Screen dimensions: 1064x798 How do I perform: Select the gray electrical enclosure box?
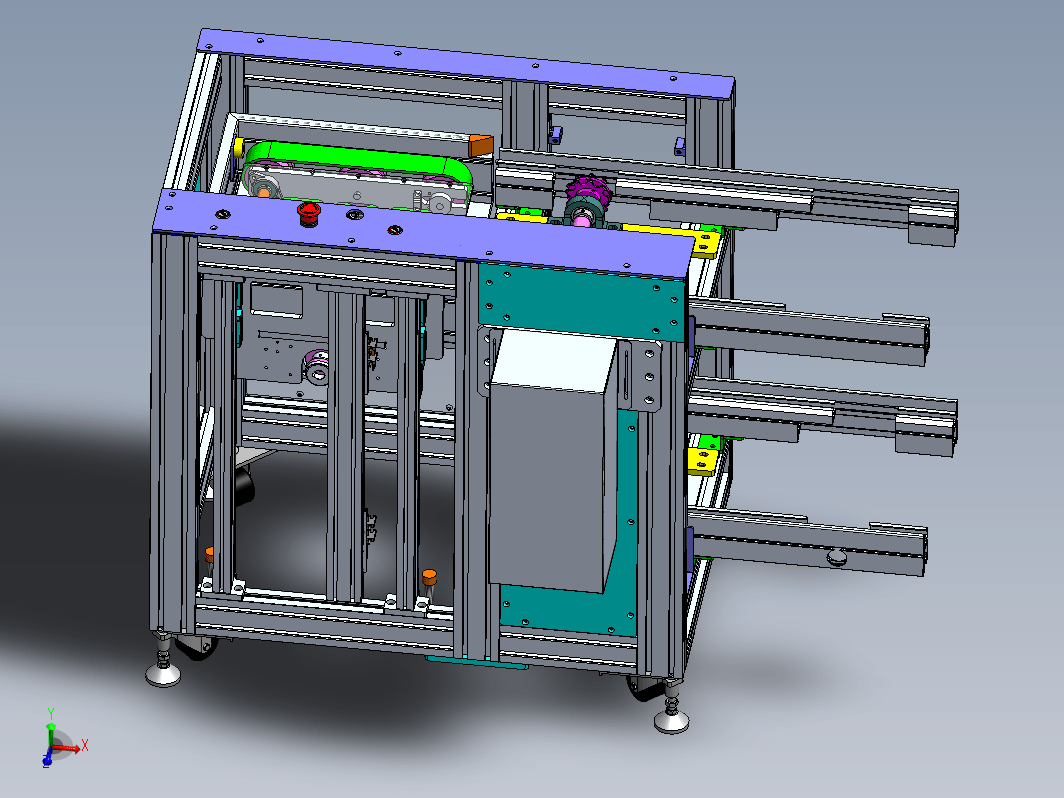[x=552, y=461]
